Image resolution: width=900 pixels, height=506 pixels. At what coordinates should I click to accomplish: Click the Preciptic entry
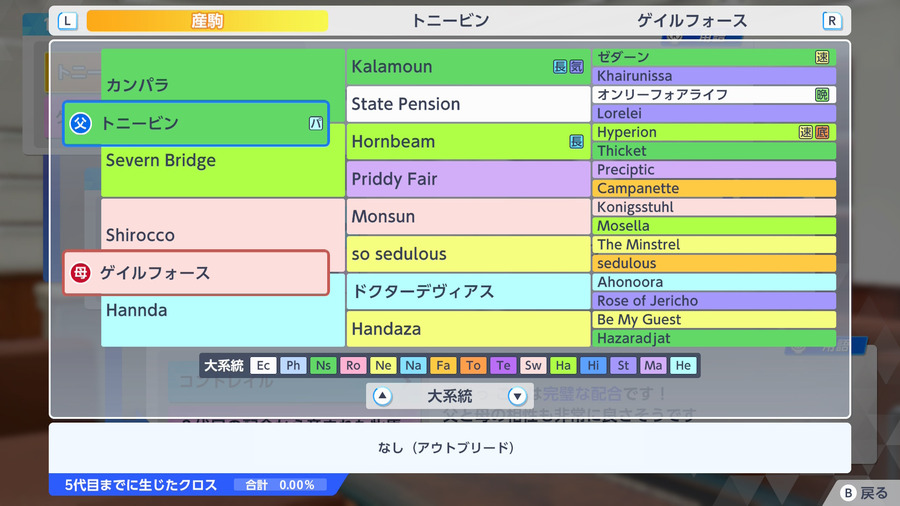[x=714, y=170]
